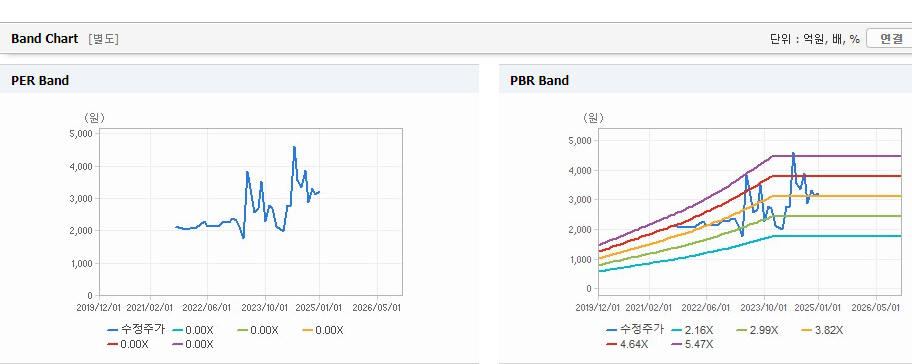Toggle 수정주가 legend in PER Band chart
The image size is (912, 364).
(137, 330)
